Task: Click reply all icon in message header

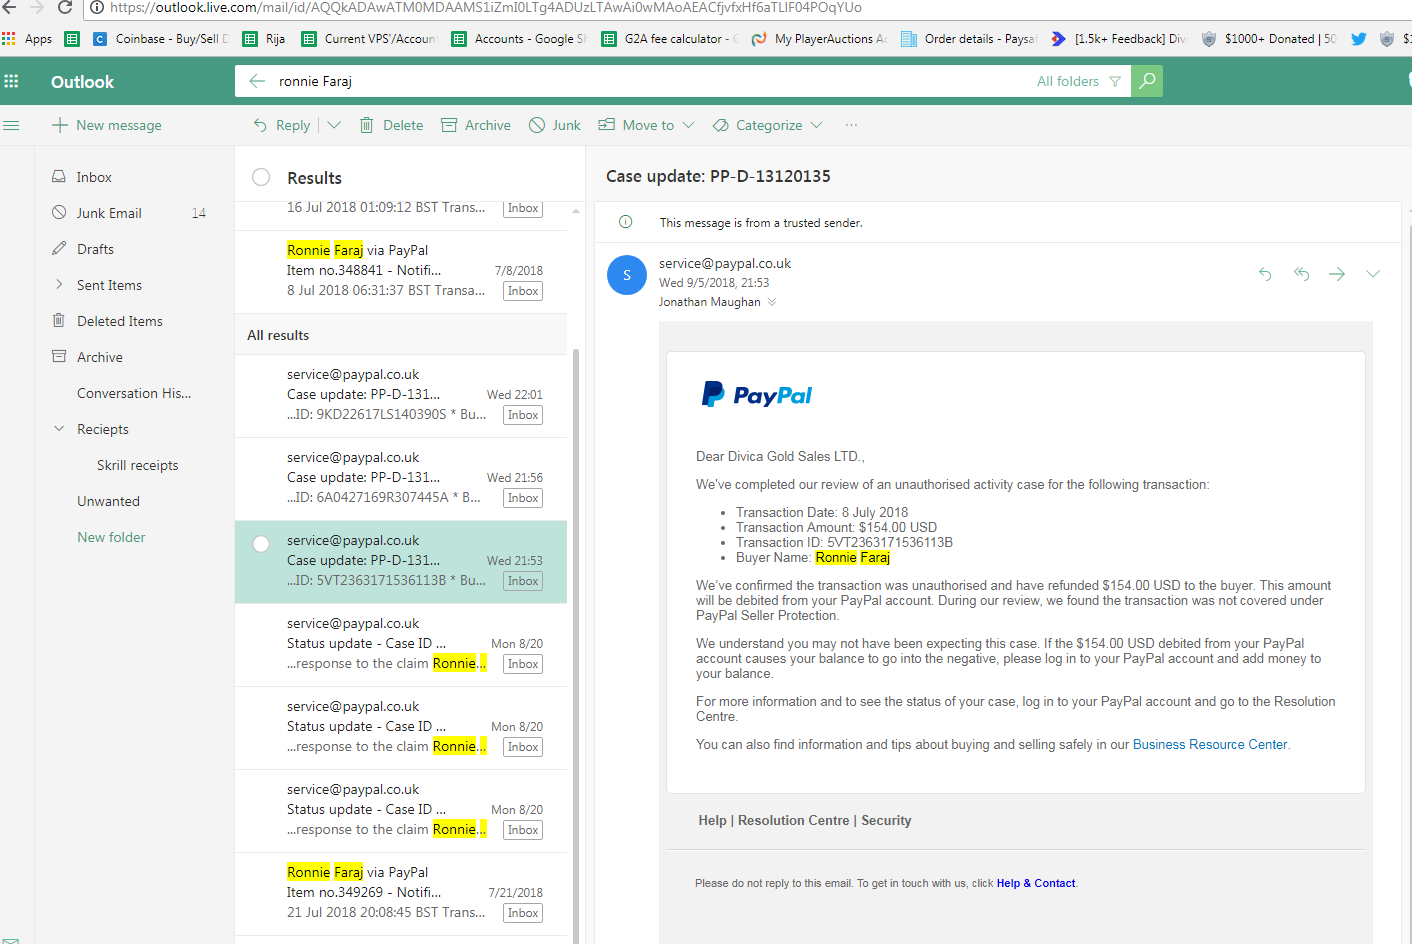Action: [x=1301, y=274]
